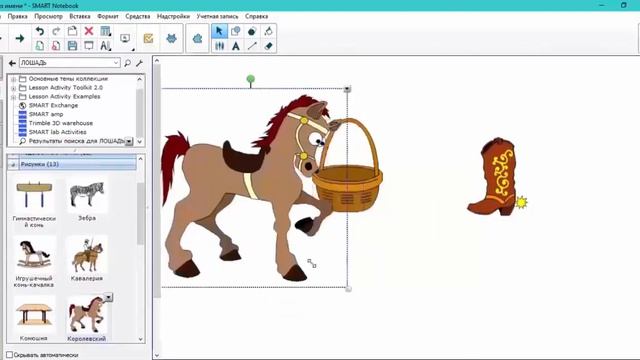Screen dimensions: 640x360
Task: Open the SMART Response assessment icon
Action: click(x=149, y=38)
